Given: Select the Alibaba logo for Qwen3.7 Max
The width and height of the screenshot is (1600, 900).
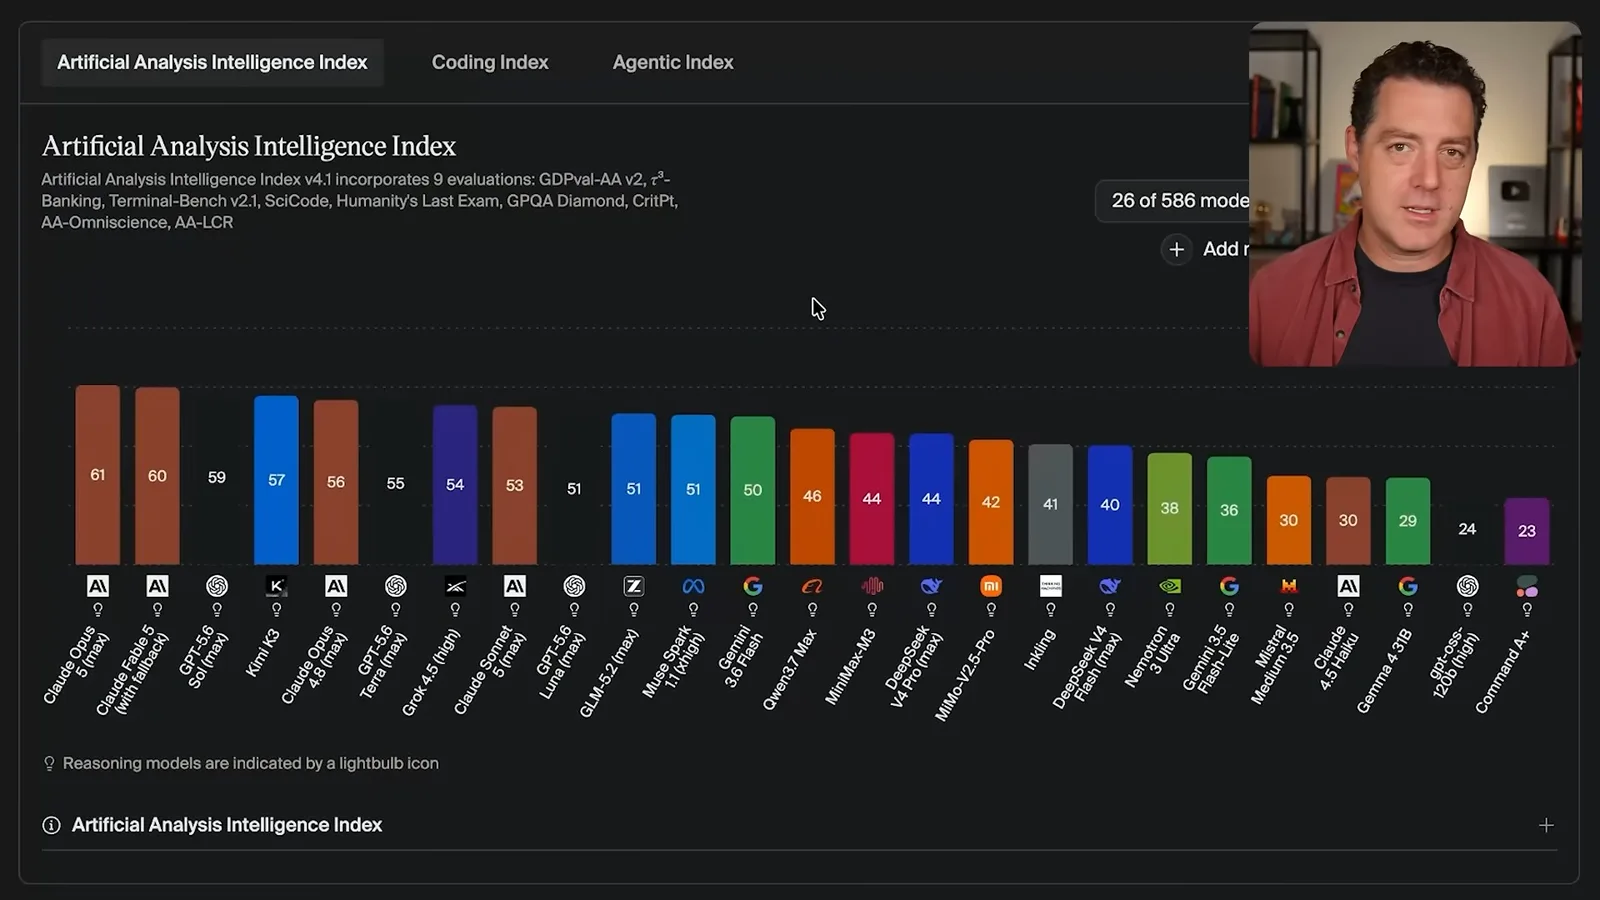Looking at the screenshot, I should (812, 586).
